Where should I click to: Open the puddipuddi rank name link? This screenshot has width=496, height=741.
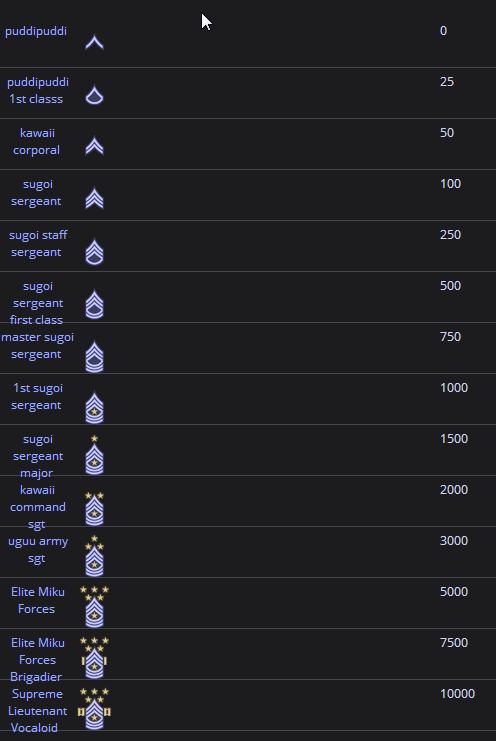tap(36, 31)
